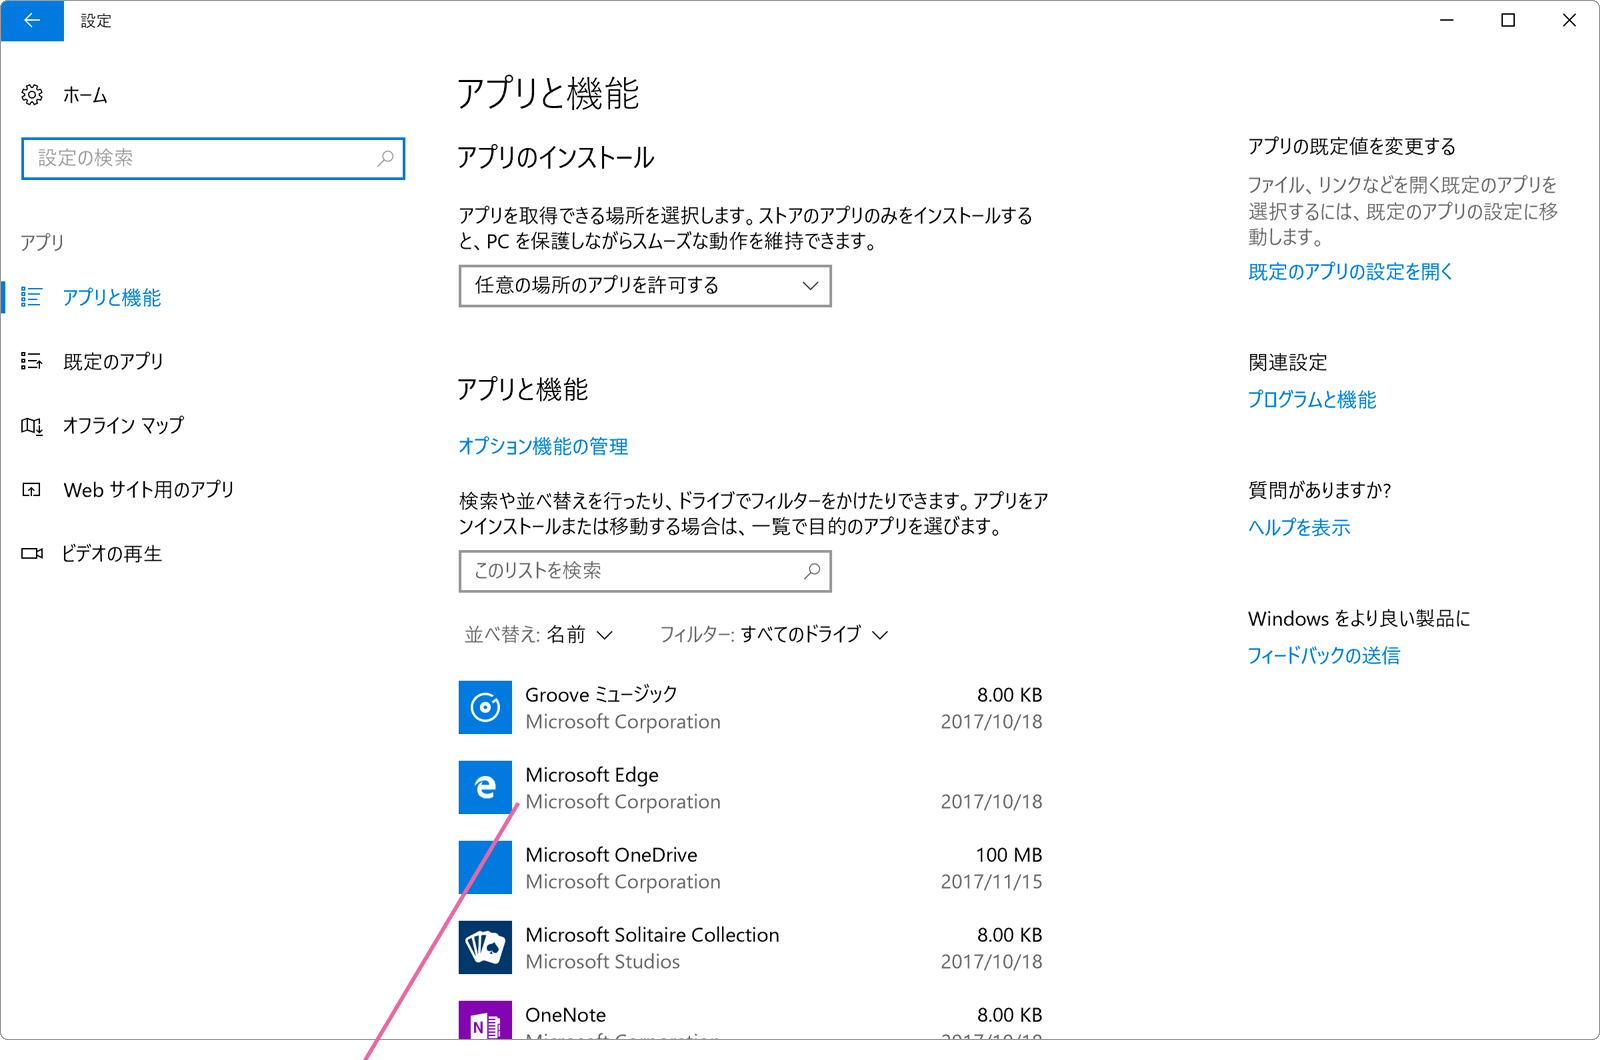
Task: Select Web サイト用のアプリ in the sidebar
Action: pos(149,490)
